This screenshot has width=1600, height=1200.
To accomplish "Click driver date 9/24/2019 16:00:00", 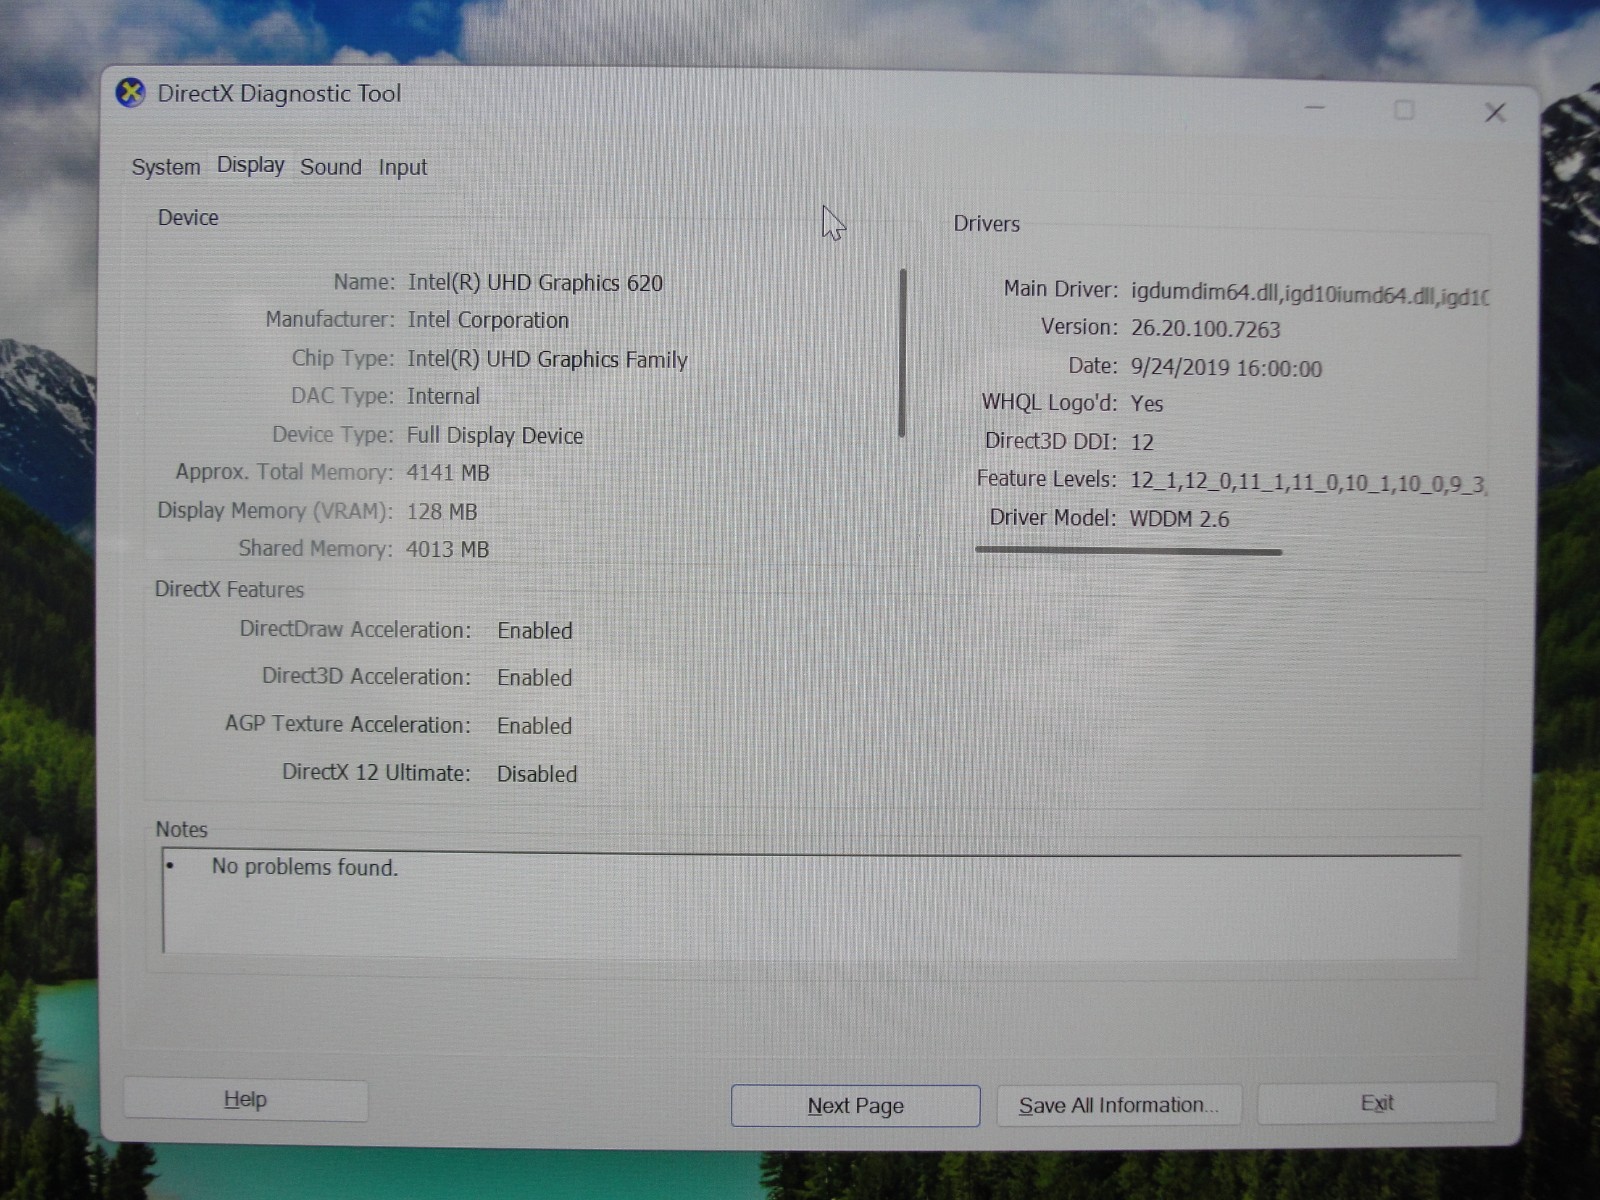I will (x=1227, y=368).
